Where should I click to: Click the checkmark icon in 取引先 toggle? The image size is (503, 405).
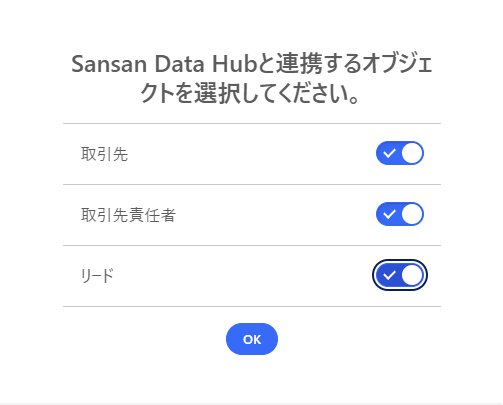(389, 153)
